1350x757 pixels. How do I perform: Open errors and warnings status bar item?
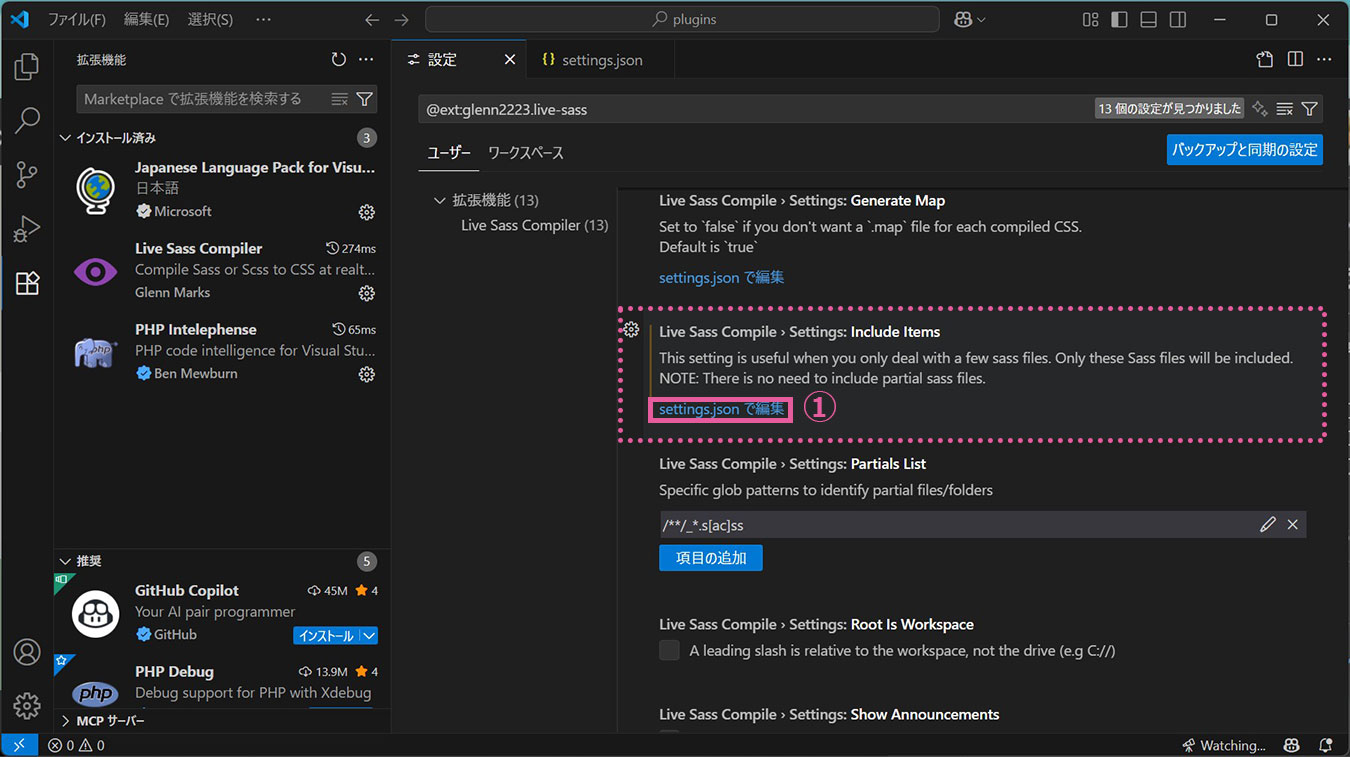point(77,745)
